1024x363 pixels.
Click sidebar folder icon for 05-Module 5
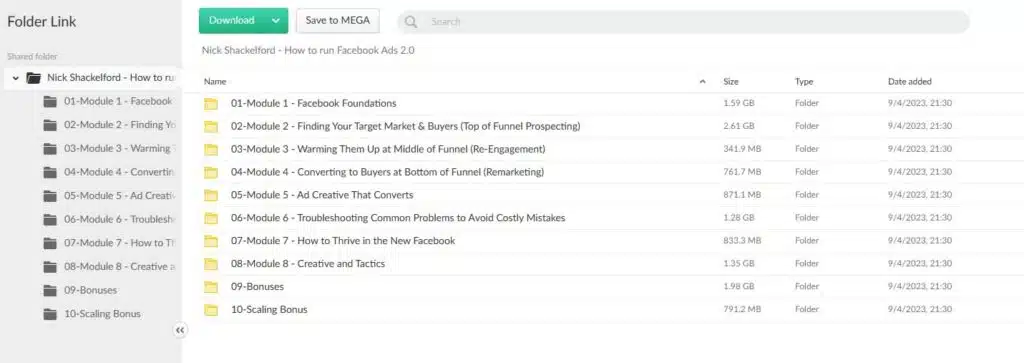50,196
